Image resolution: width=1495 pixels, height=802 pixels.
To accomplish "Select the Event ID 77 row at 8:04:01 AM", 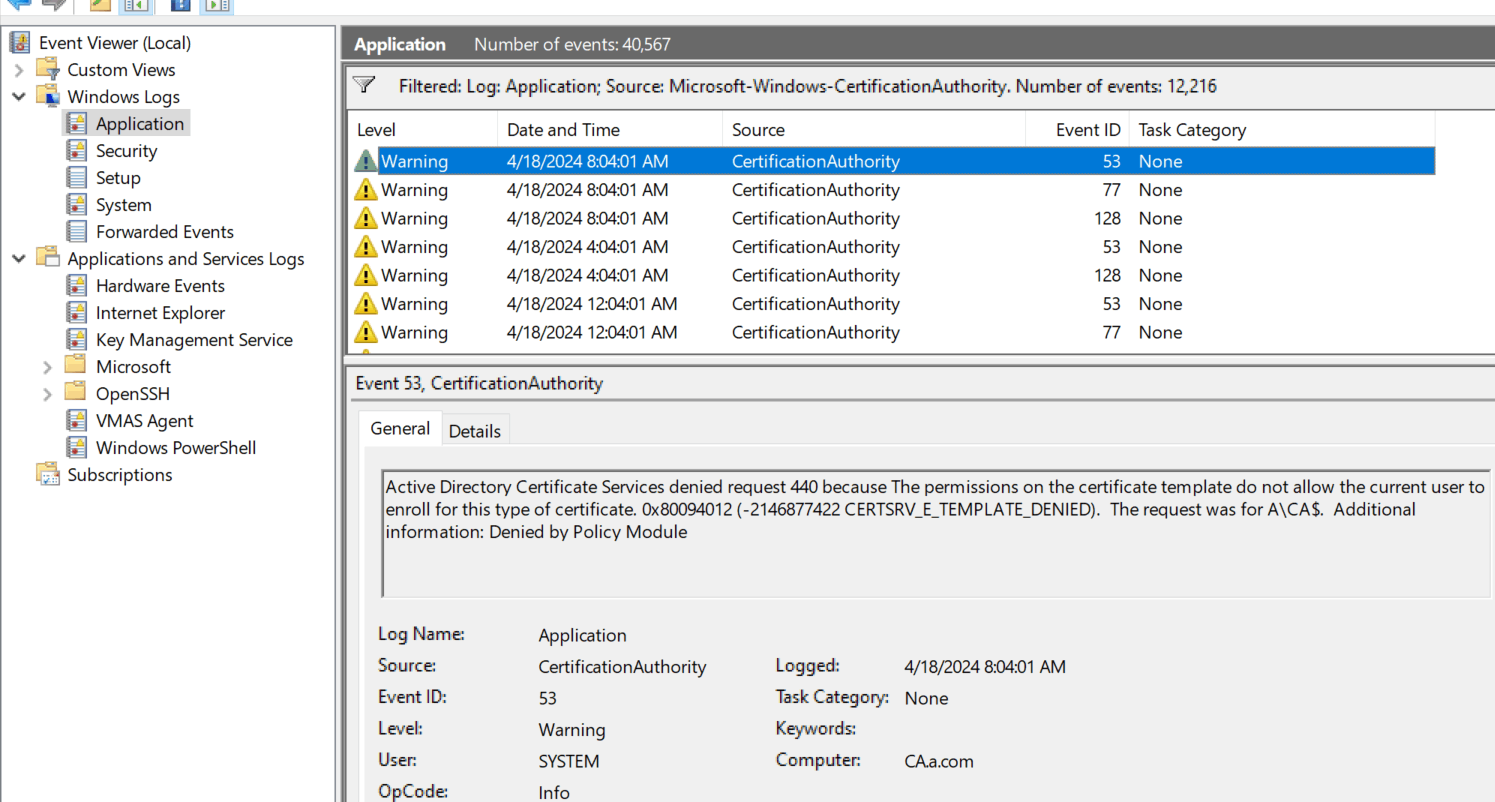I will pyautogui.click(x=893, y=190).
